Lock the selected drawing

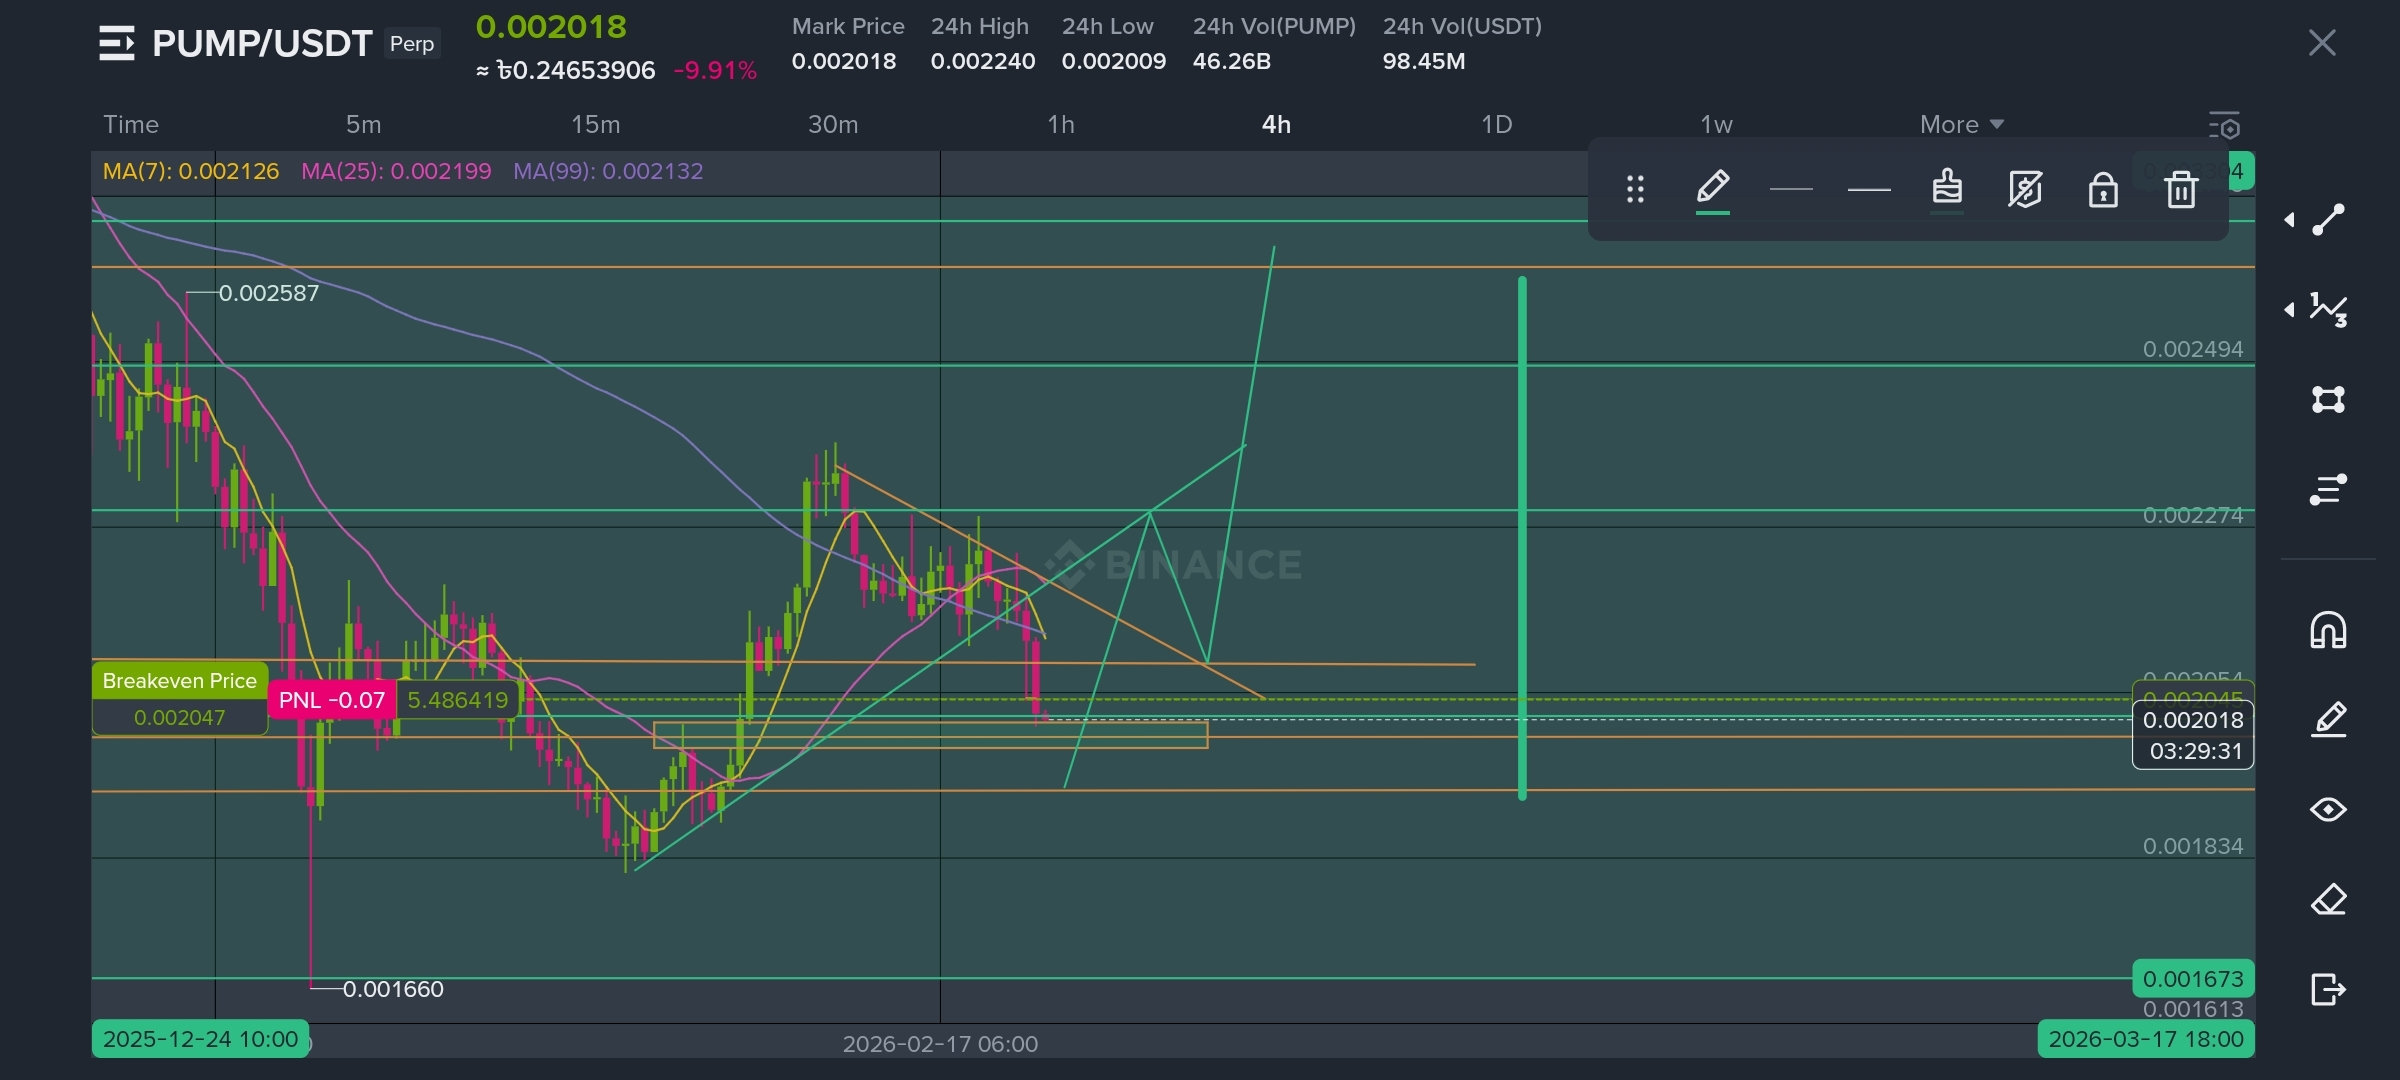point(2102,189)
